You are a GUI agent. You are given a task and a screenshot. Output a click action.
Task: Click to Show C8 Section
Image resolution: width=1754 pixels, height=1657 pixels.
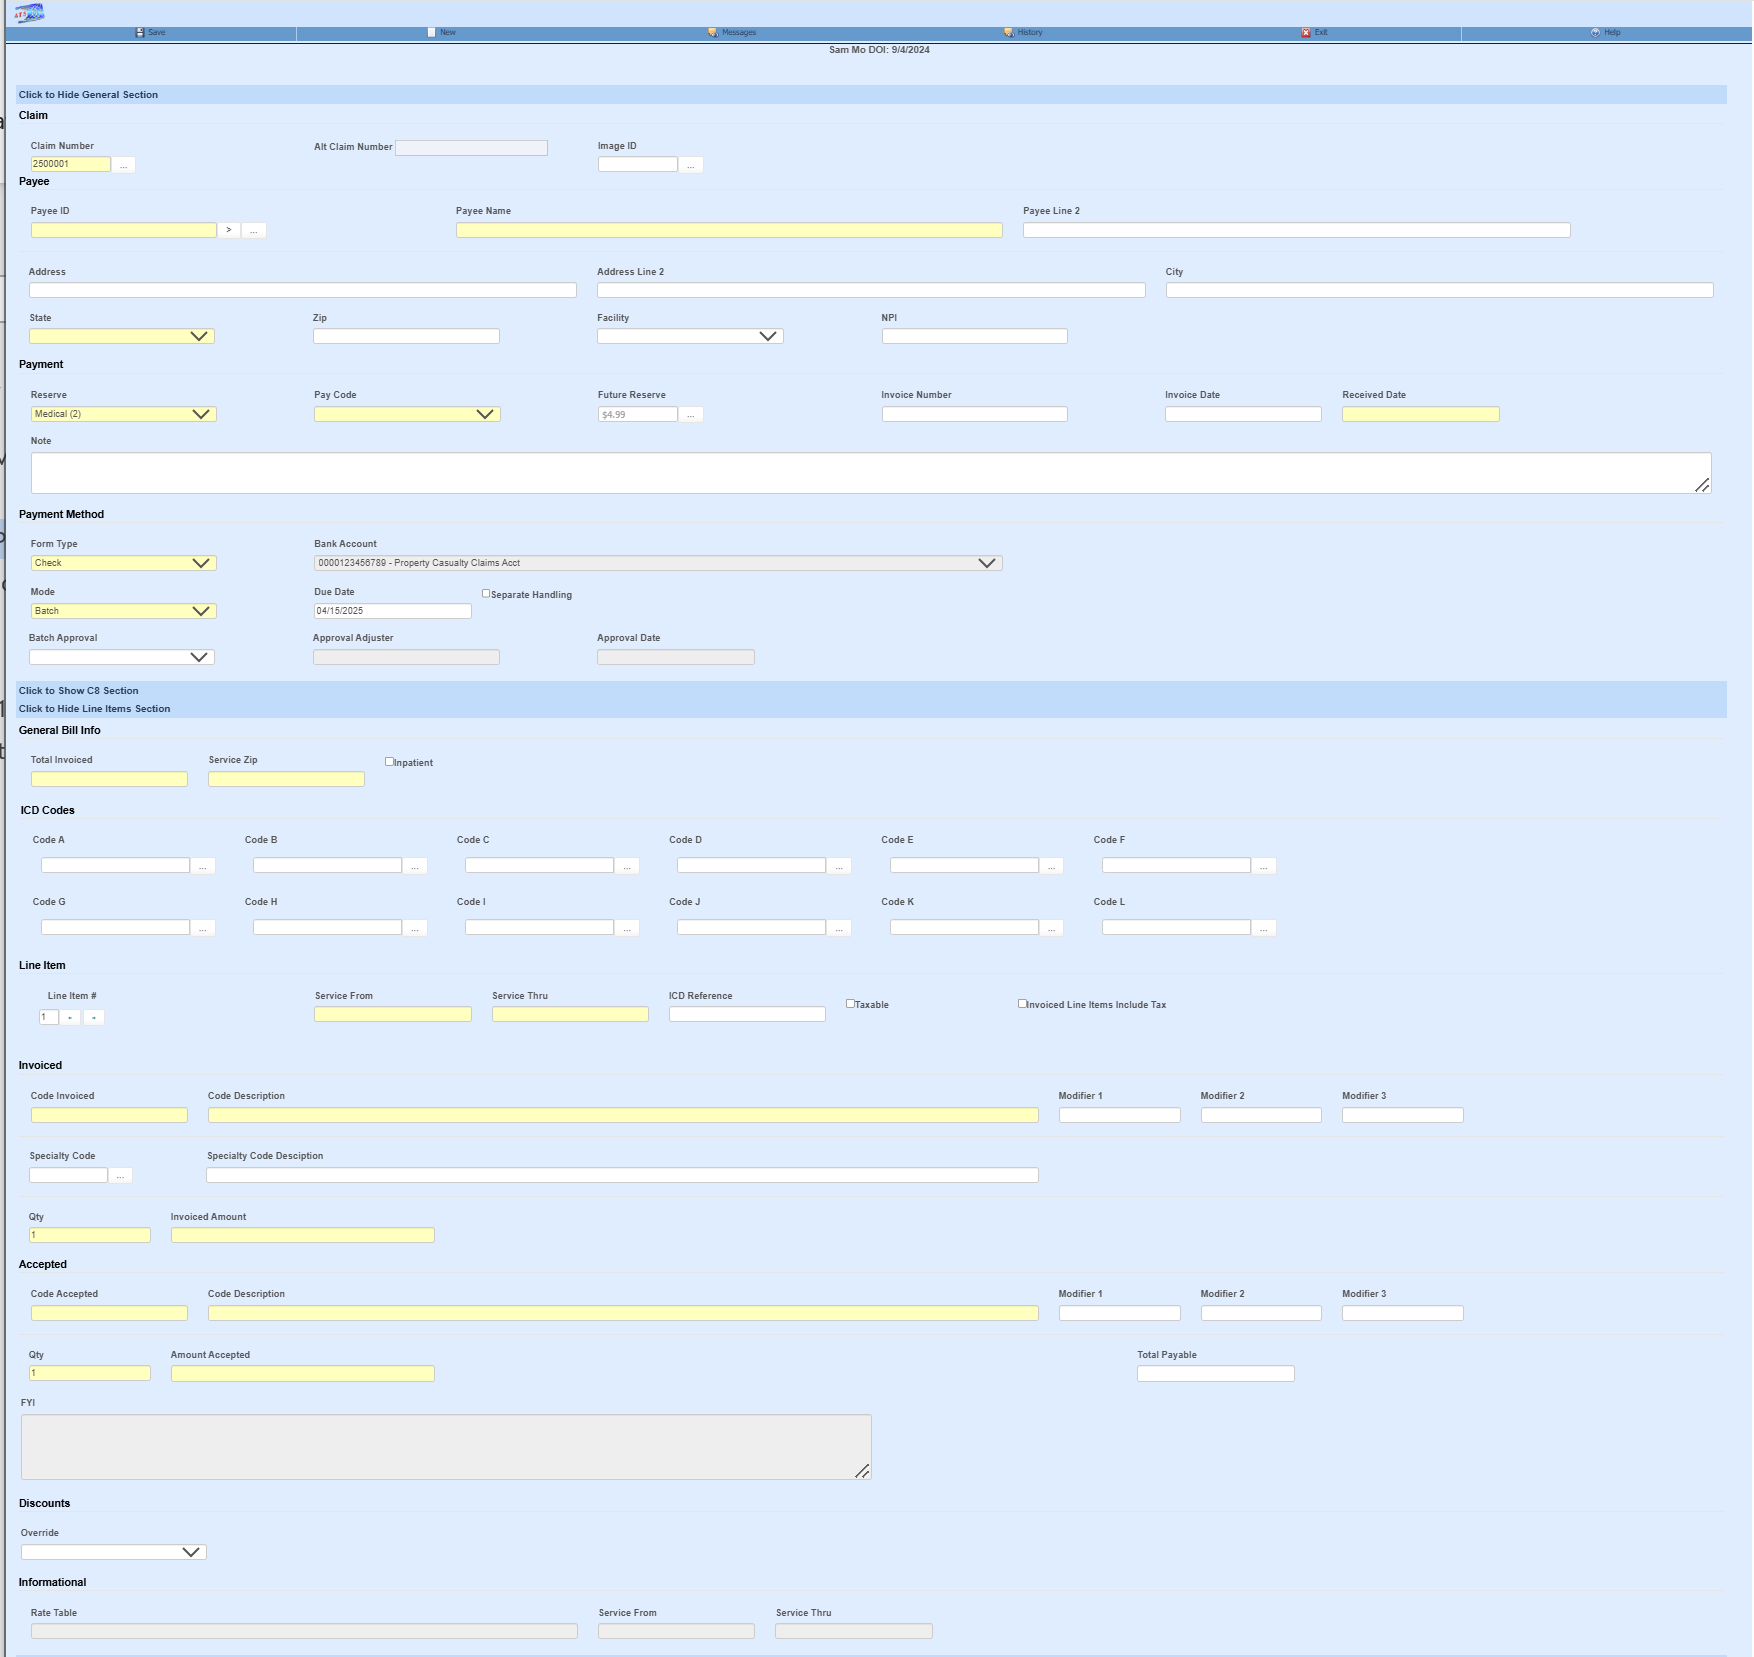point(78,691)
